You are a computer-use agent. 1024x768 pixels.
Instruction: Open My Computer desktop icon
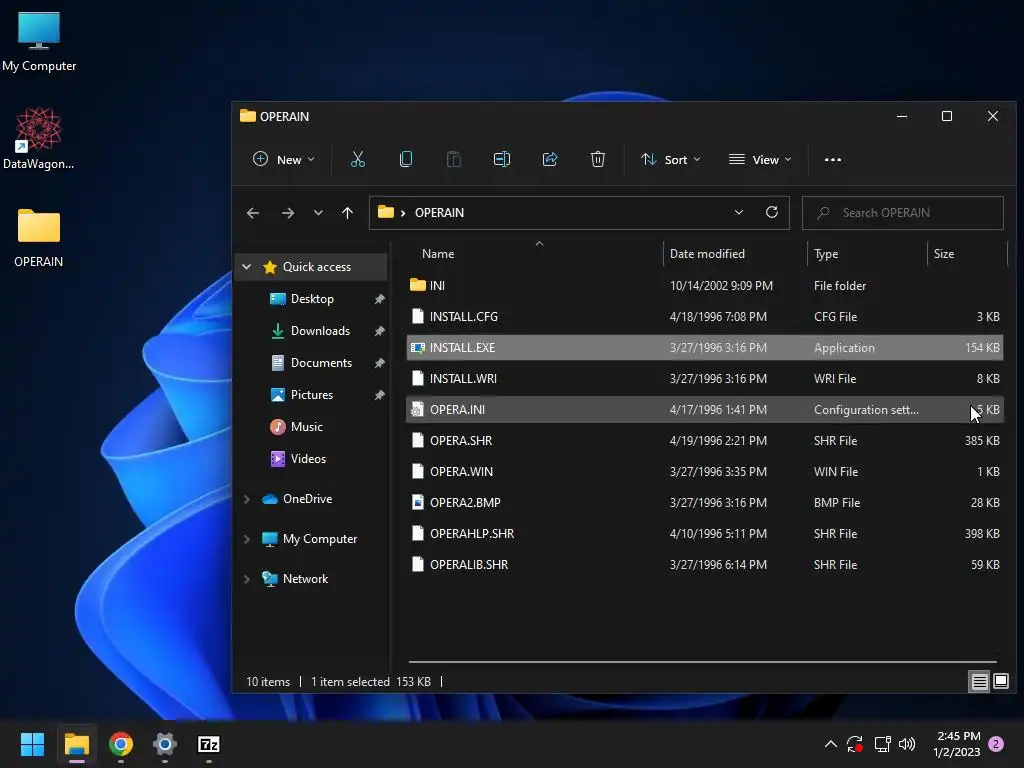39,41
